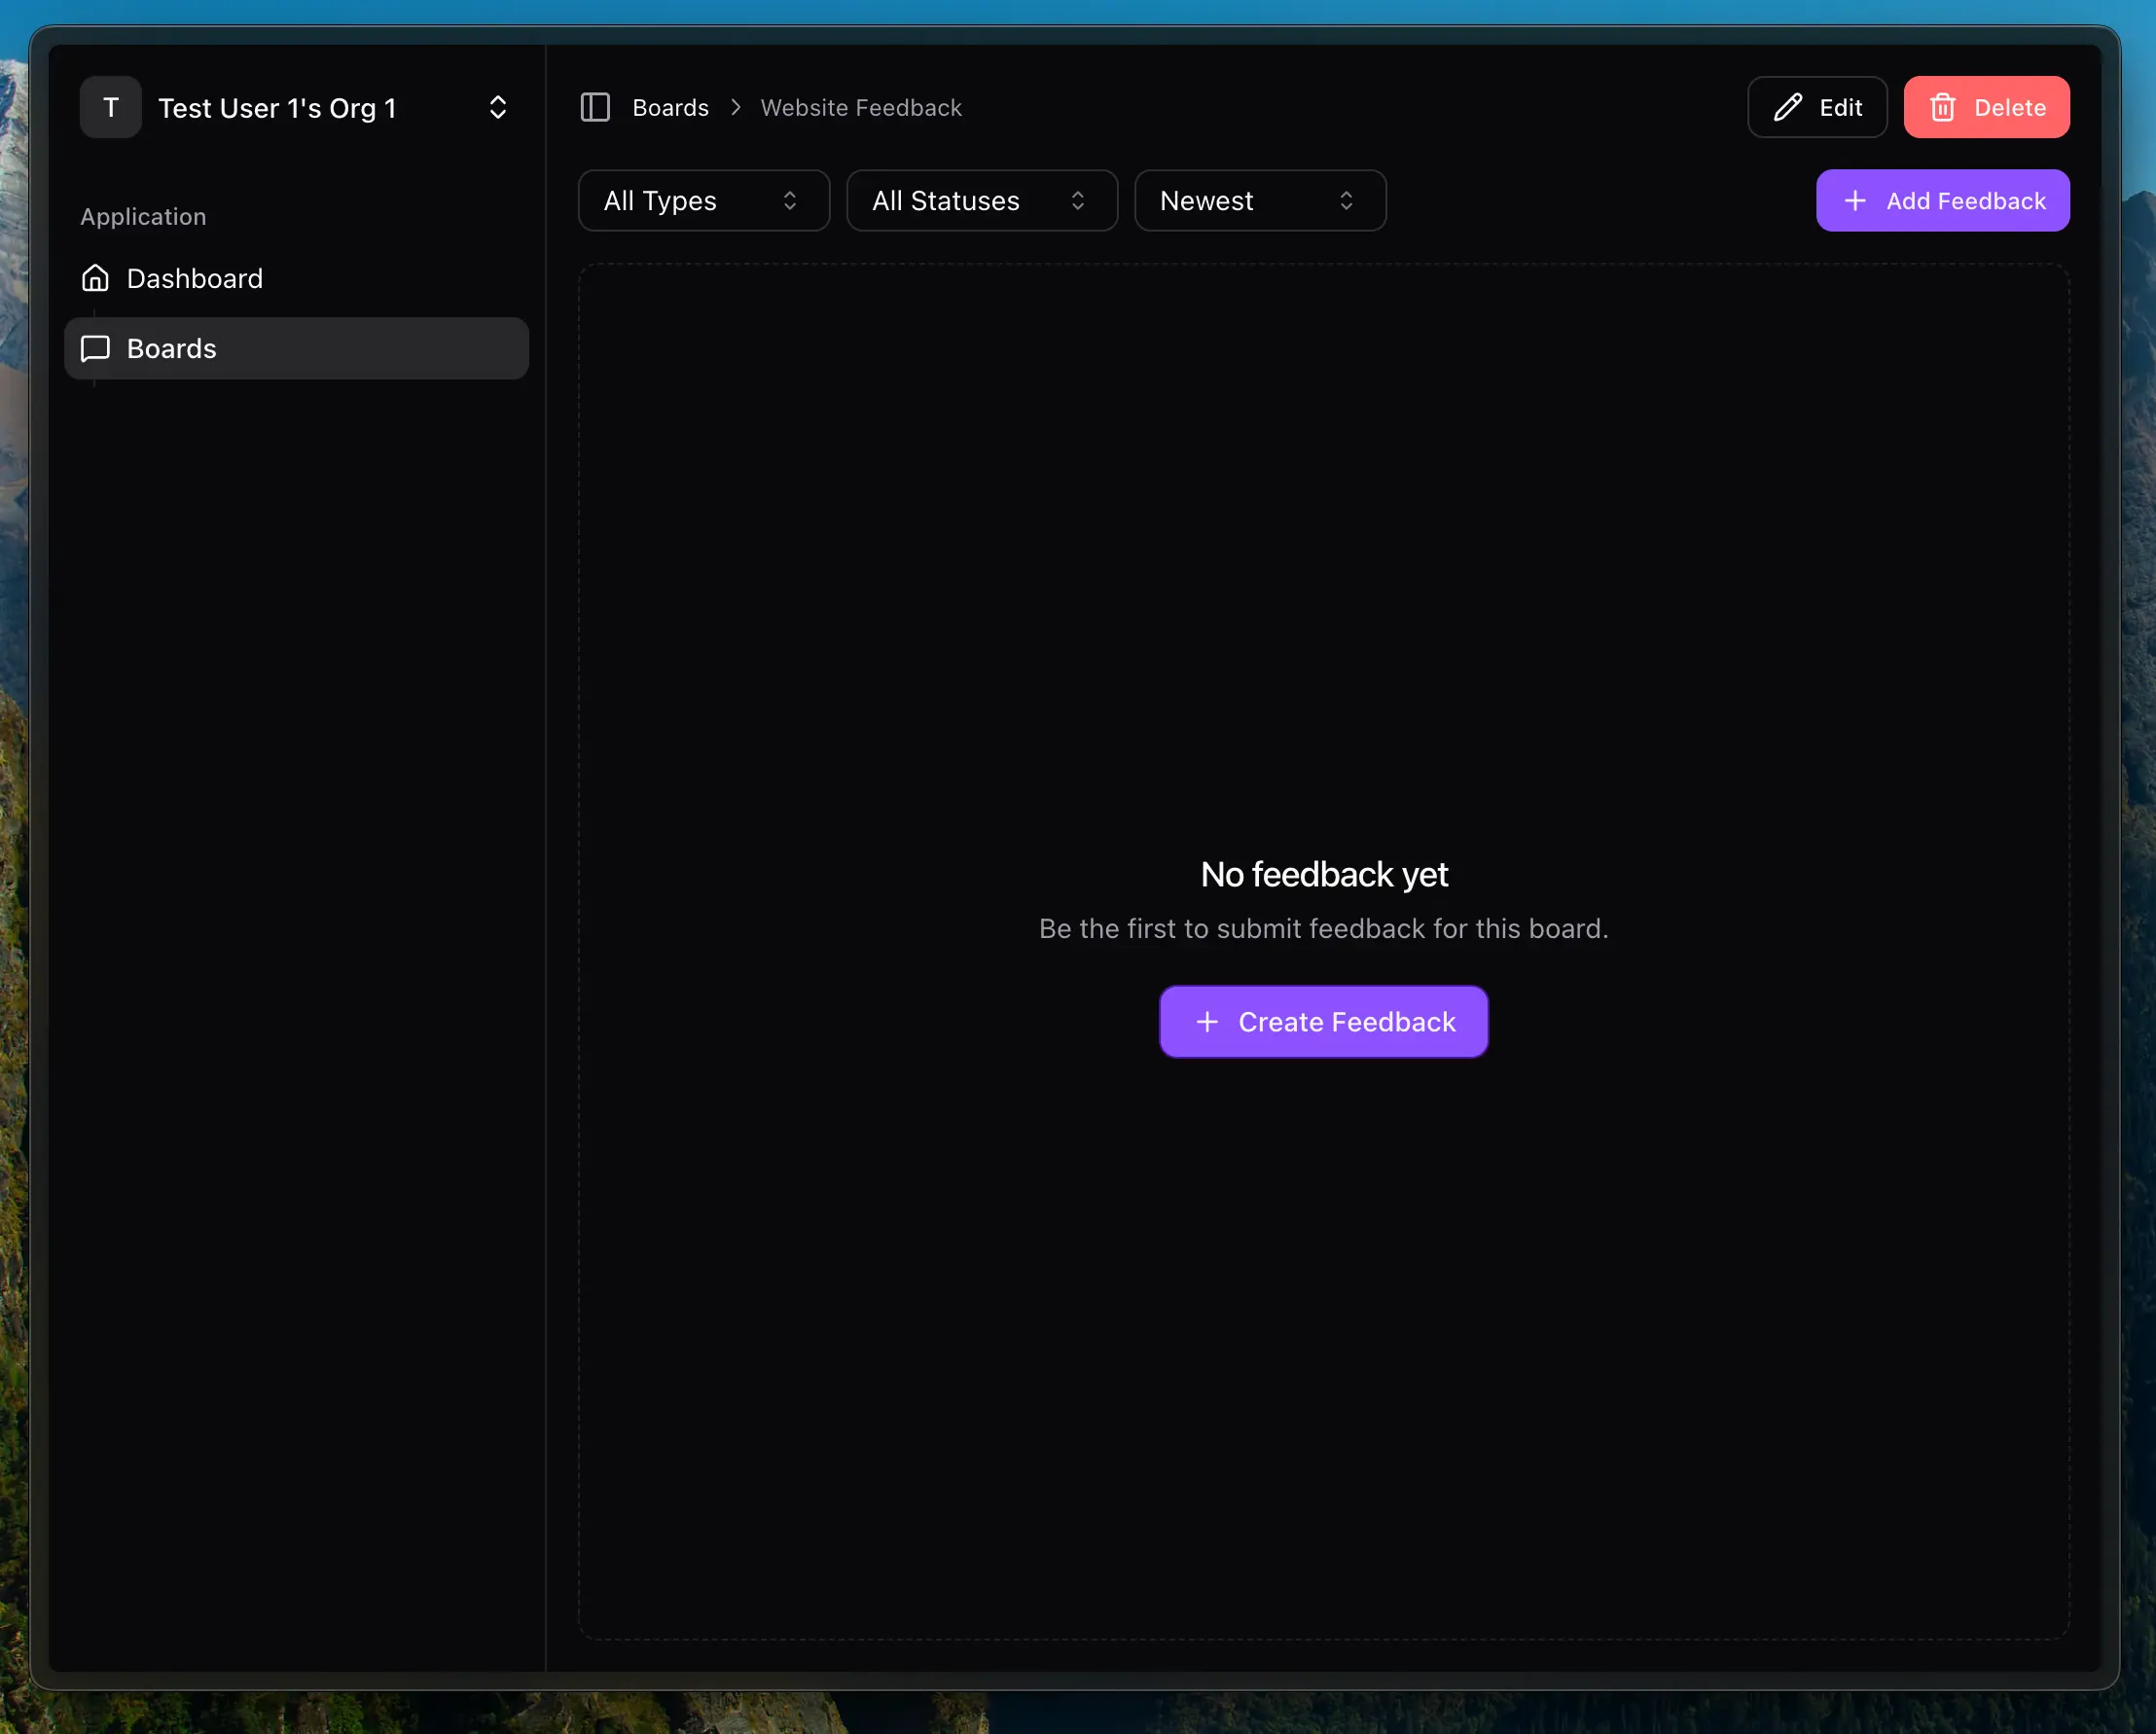Toggle the sidebar panel icon
The image size is (2156, 1734).
point(595,107)
